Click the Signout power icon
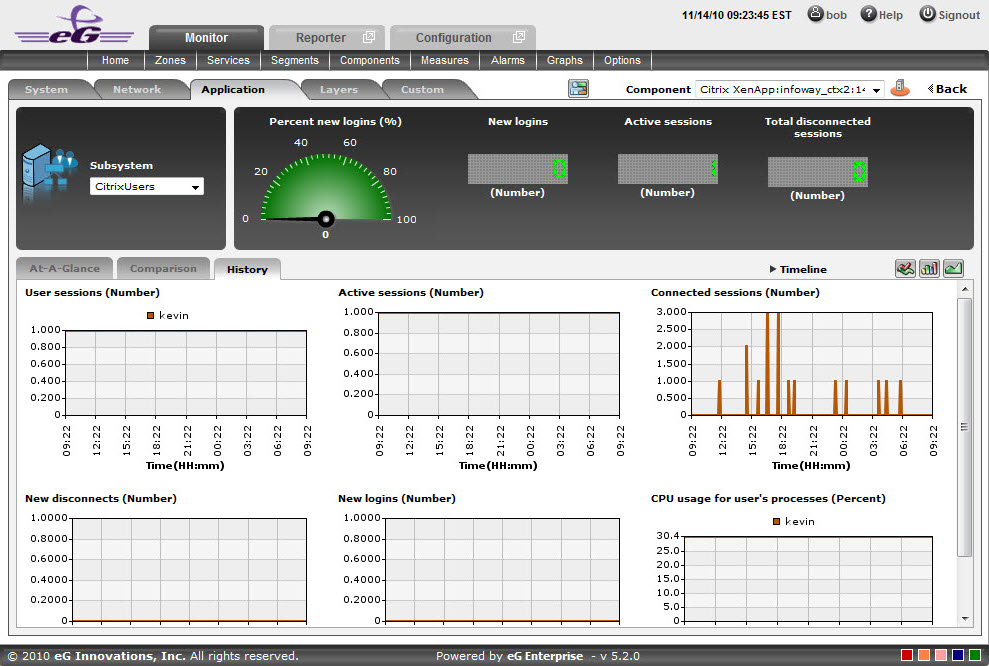Viewport: 989px width, 666px height. pyautogui.click(x=927, y=13)
